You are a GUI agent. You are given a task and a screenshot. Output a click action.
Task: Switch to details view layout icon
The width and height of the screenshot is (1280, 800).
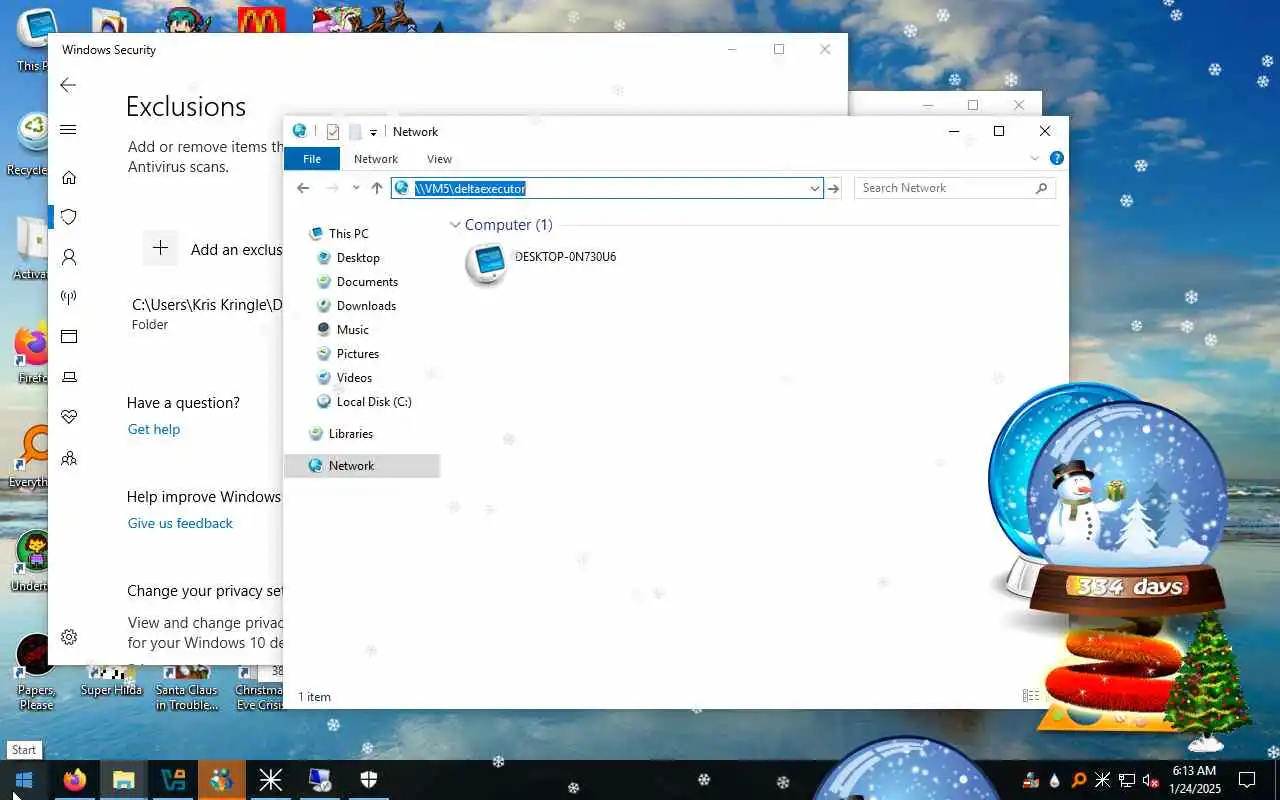(1031, 696)
